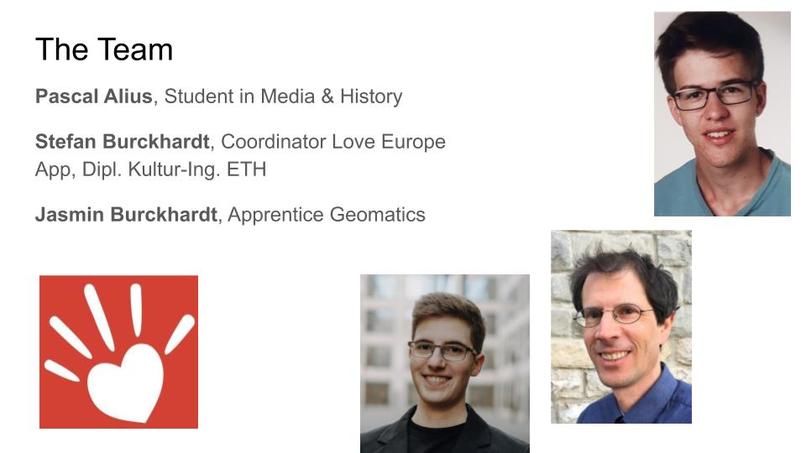This screenshot has width=806, height=453.
Task: Click the "App, Dipl. Kultur-Ing. ETH" line
Action: [x=151, y=169]
